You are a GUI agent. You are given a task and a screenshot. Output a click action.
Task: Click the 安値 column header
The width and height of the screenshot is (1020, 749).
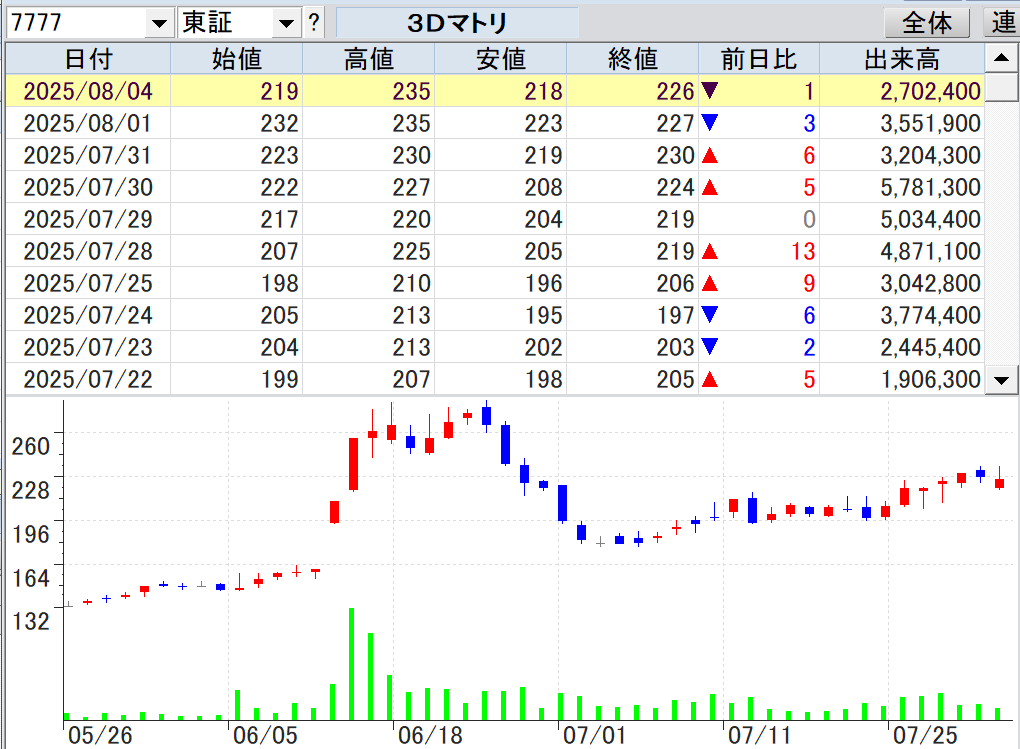[x=501, y=59]
